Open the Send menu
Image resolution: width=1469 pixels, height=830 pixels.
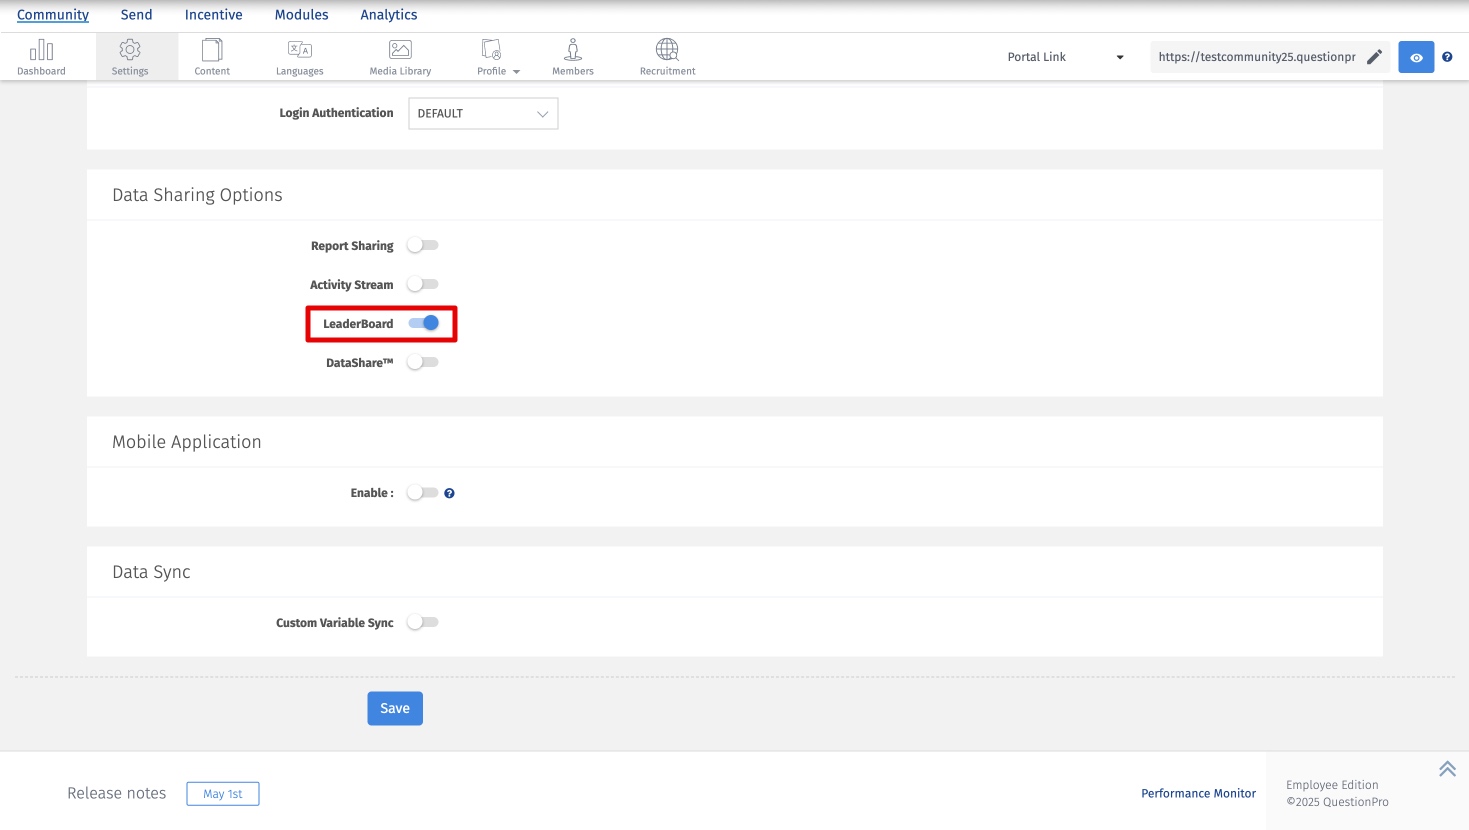point(137,15)
